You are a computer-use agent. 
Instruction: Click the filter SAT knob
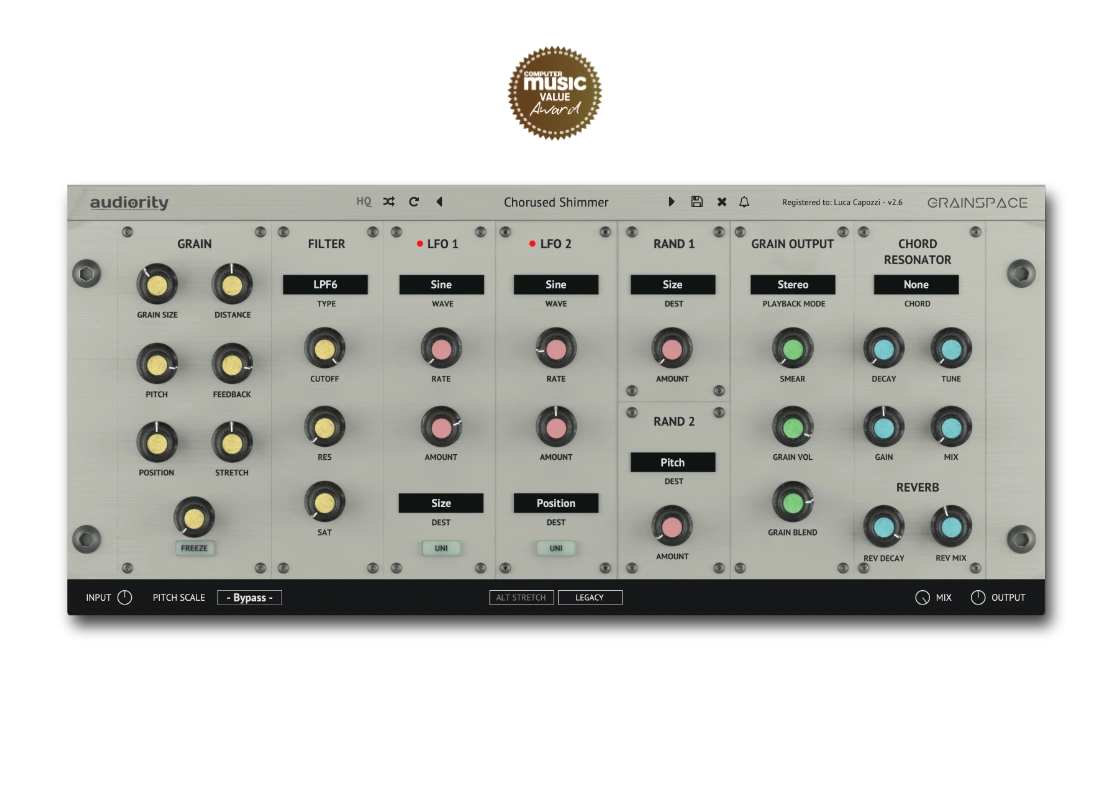(324, 502)
